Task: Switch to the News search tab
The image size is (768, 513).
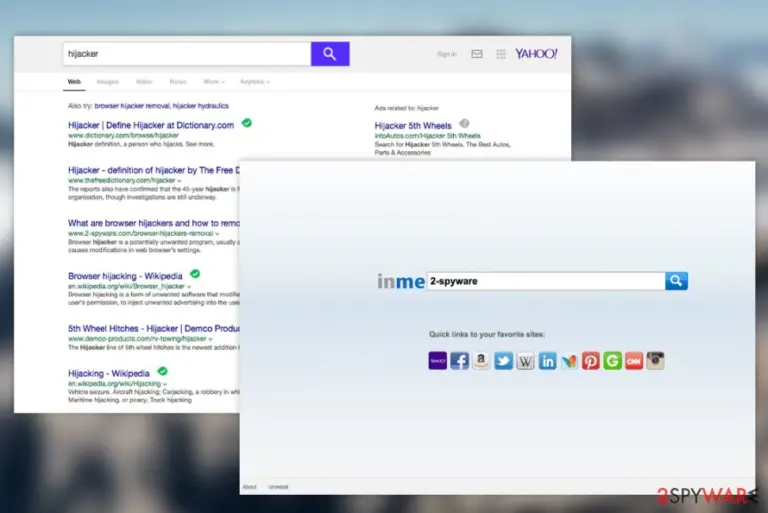Action: pyautogui.click(x=178, y=82)
